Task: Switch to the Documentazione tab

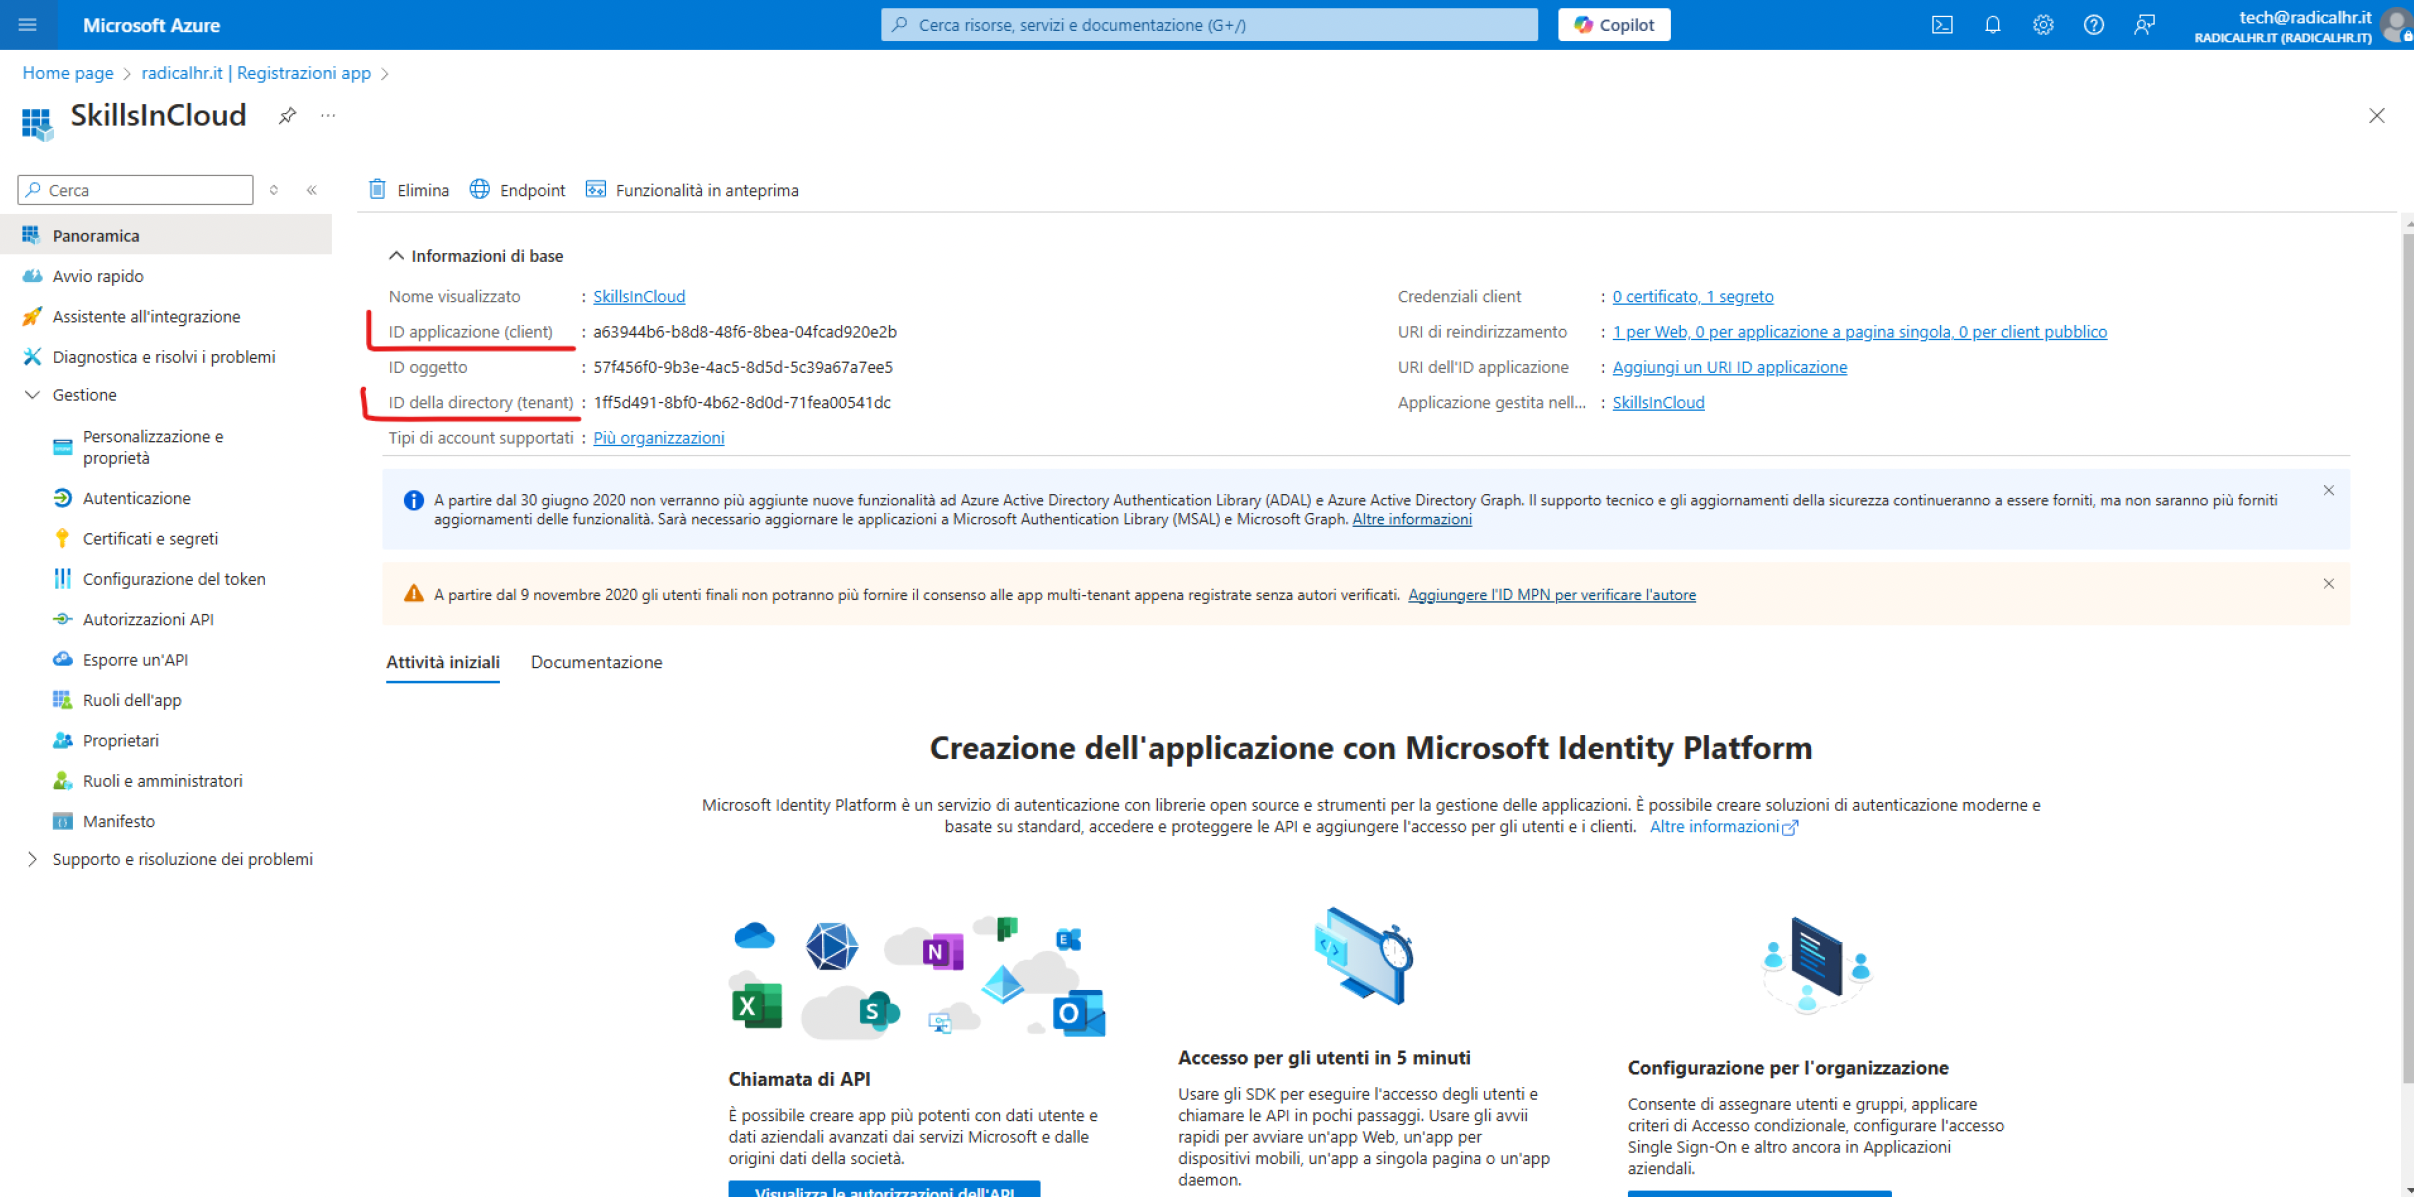Action: (597, 663)
